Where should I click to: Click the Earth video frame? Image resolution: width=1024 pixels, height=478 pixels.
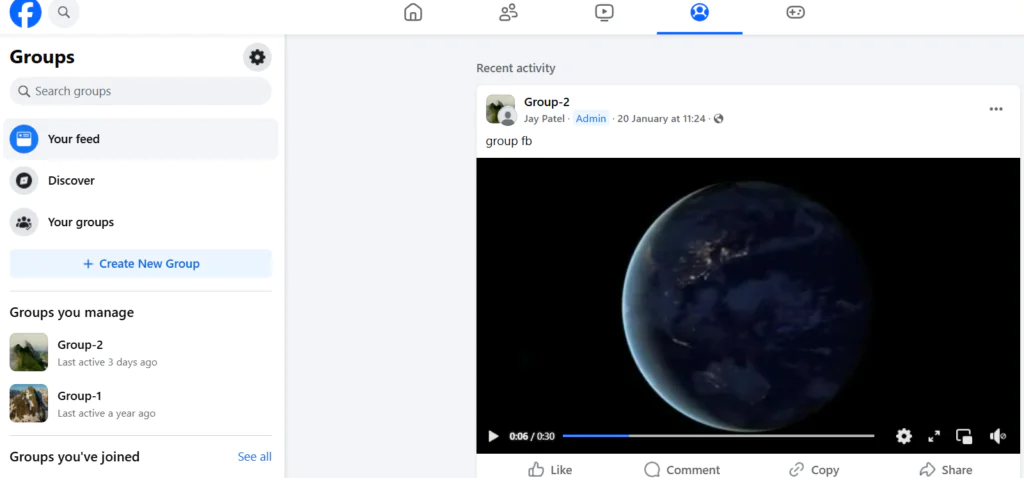coord(748,306)
